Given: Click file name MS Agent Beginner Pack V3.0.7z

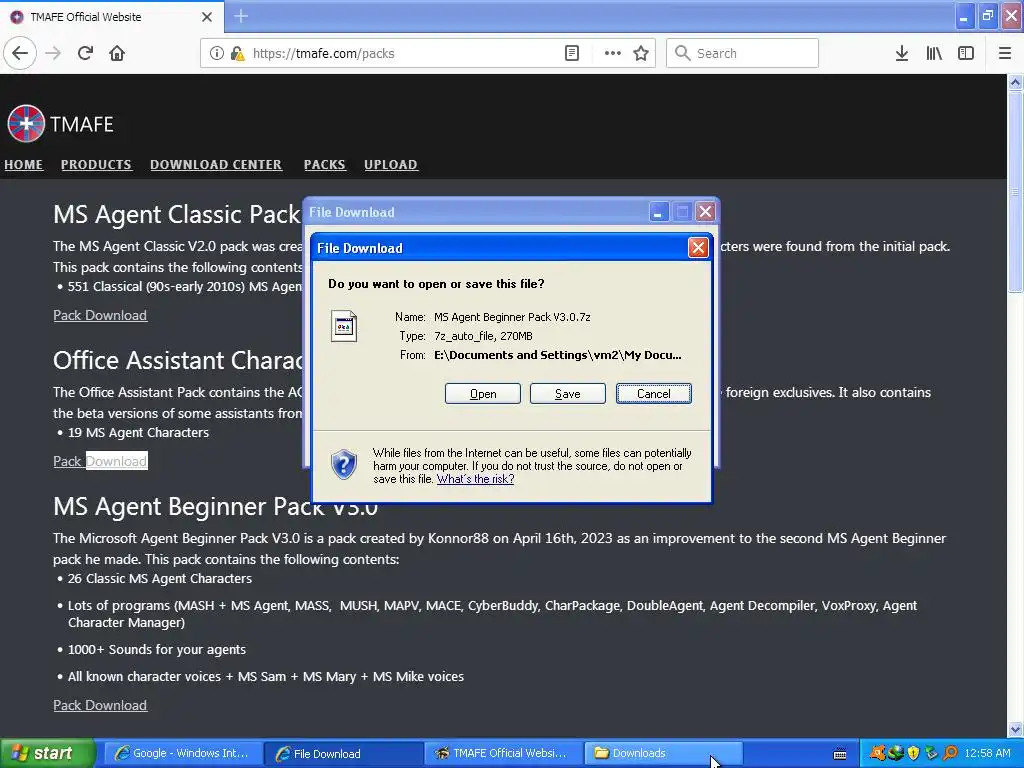Looking at the screenshot, I should (x=512, y=317).
